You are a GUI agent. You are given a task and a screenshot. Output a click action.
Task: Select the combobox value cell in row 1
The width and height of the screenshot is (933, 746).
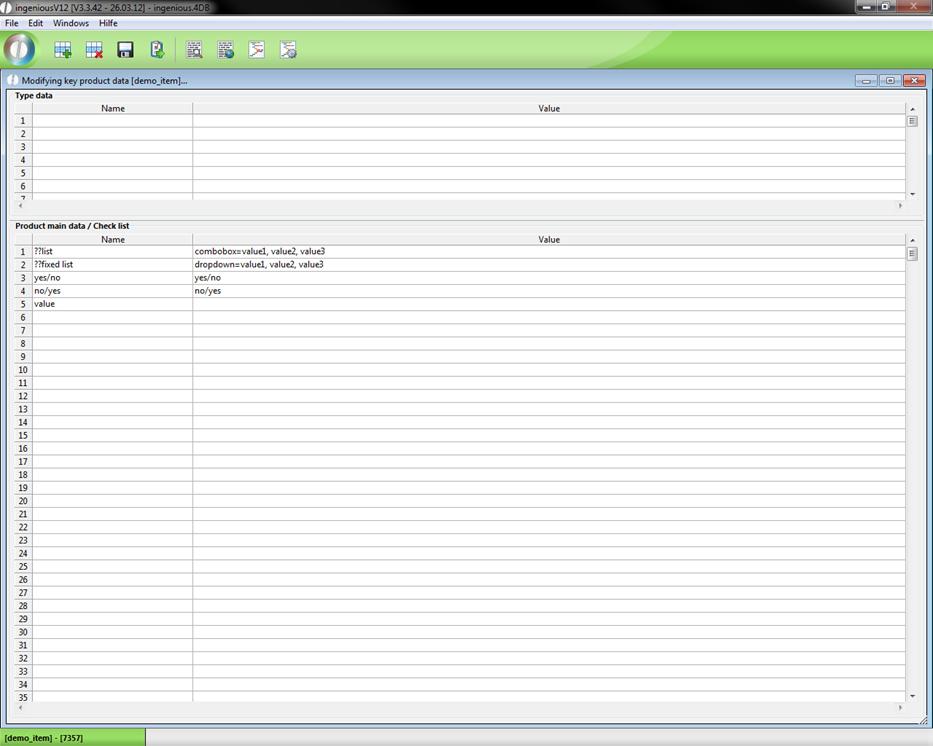[x=548, y=252]
